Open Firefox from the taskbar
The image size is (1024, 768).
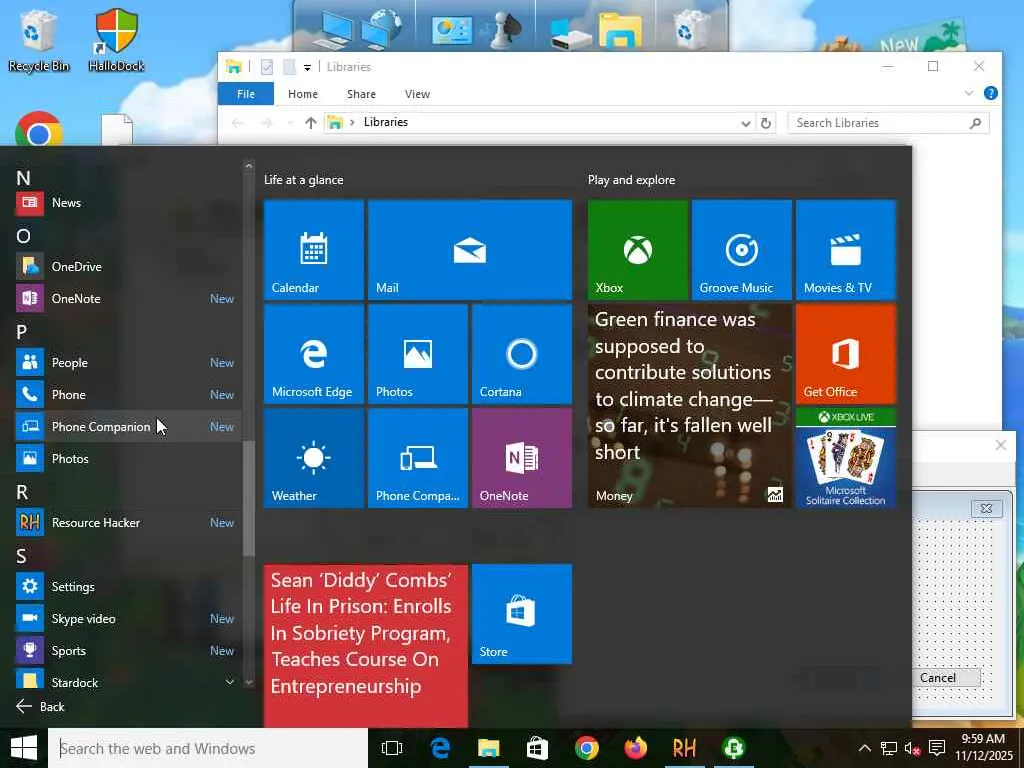635,748
